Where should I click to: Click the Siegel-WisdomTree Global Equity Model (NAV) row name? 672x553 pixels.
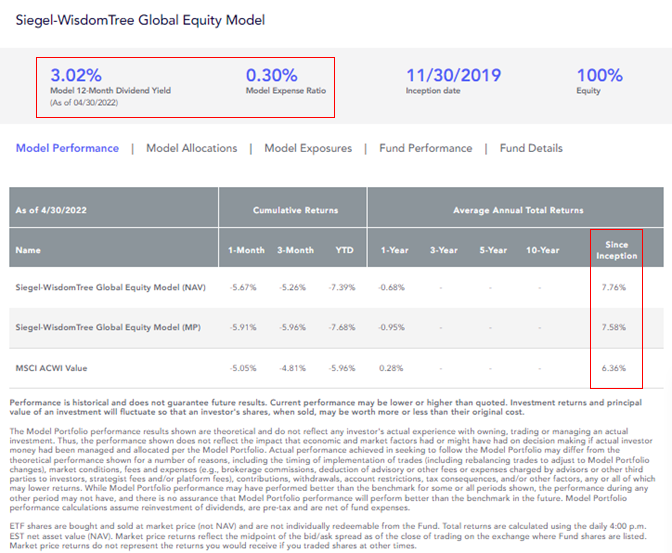(111, 287)
